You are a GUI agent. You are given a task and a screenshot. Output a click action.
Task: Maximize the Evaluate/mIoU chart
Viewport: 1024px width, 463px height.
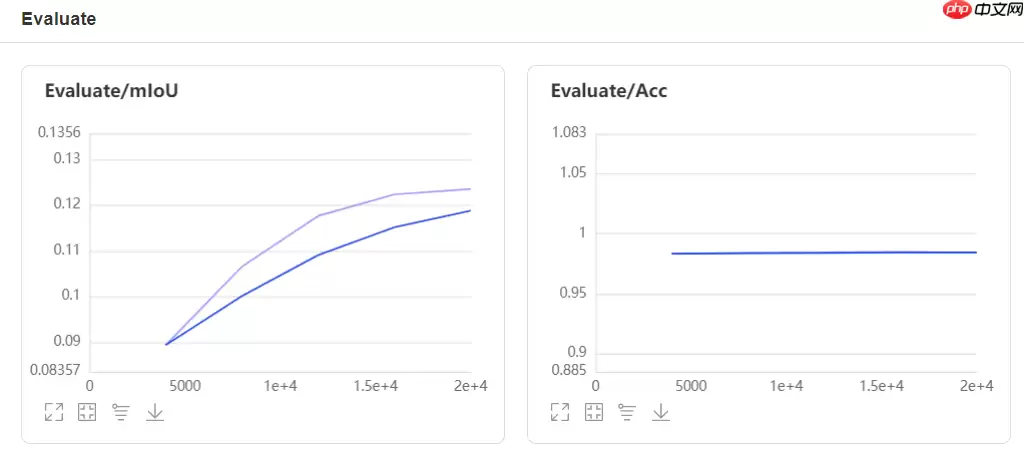pos(54,412)
